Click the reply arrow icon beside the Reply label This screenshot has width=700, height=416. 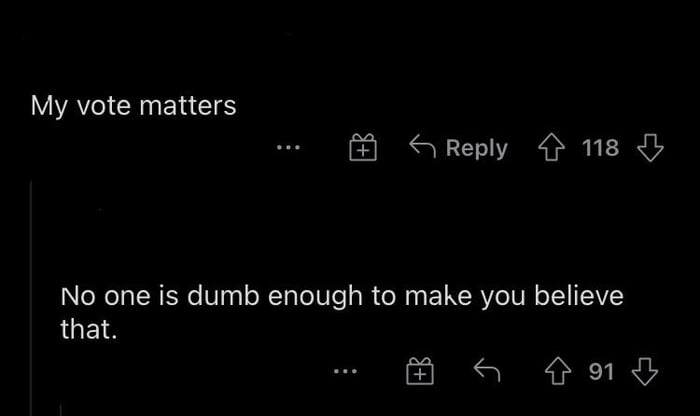pos(423,148)
